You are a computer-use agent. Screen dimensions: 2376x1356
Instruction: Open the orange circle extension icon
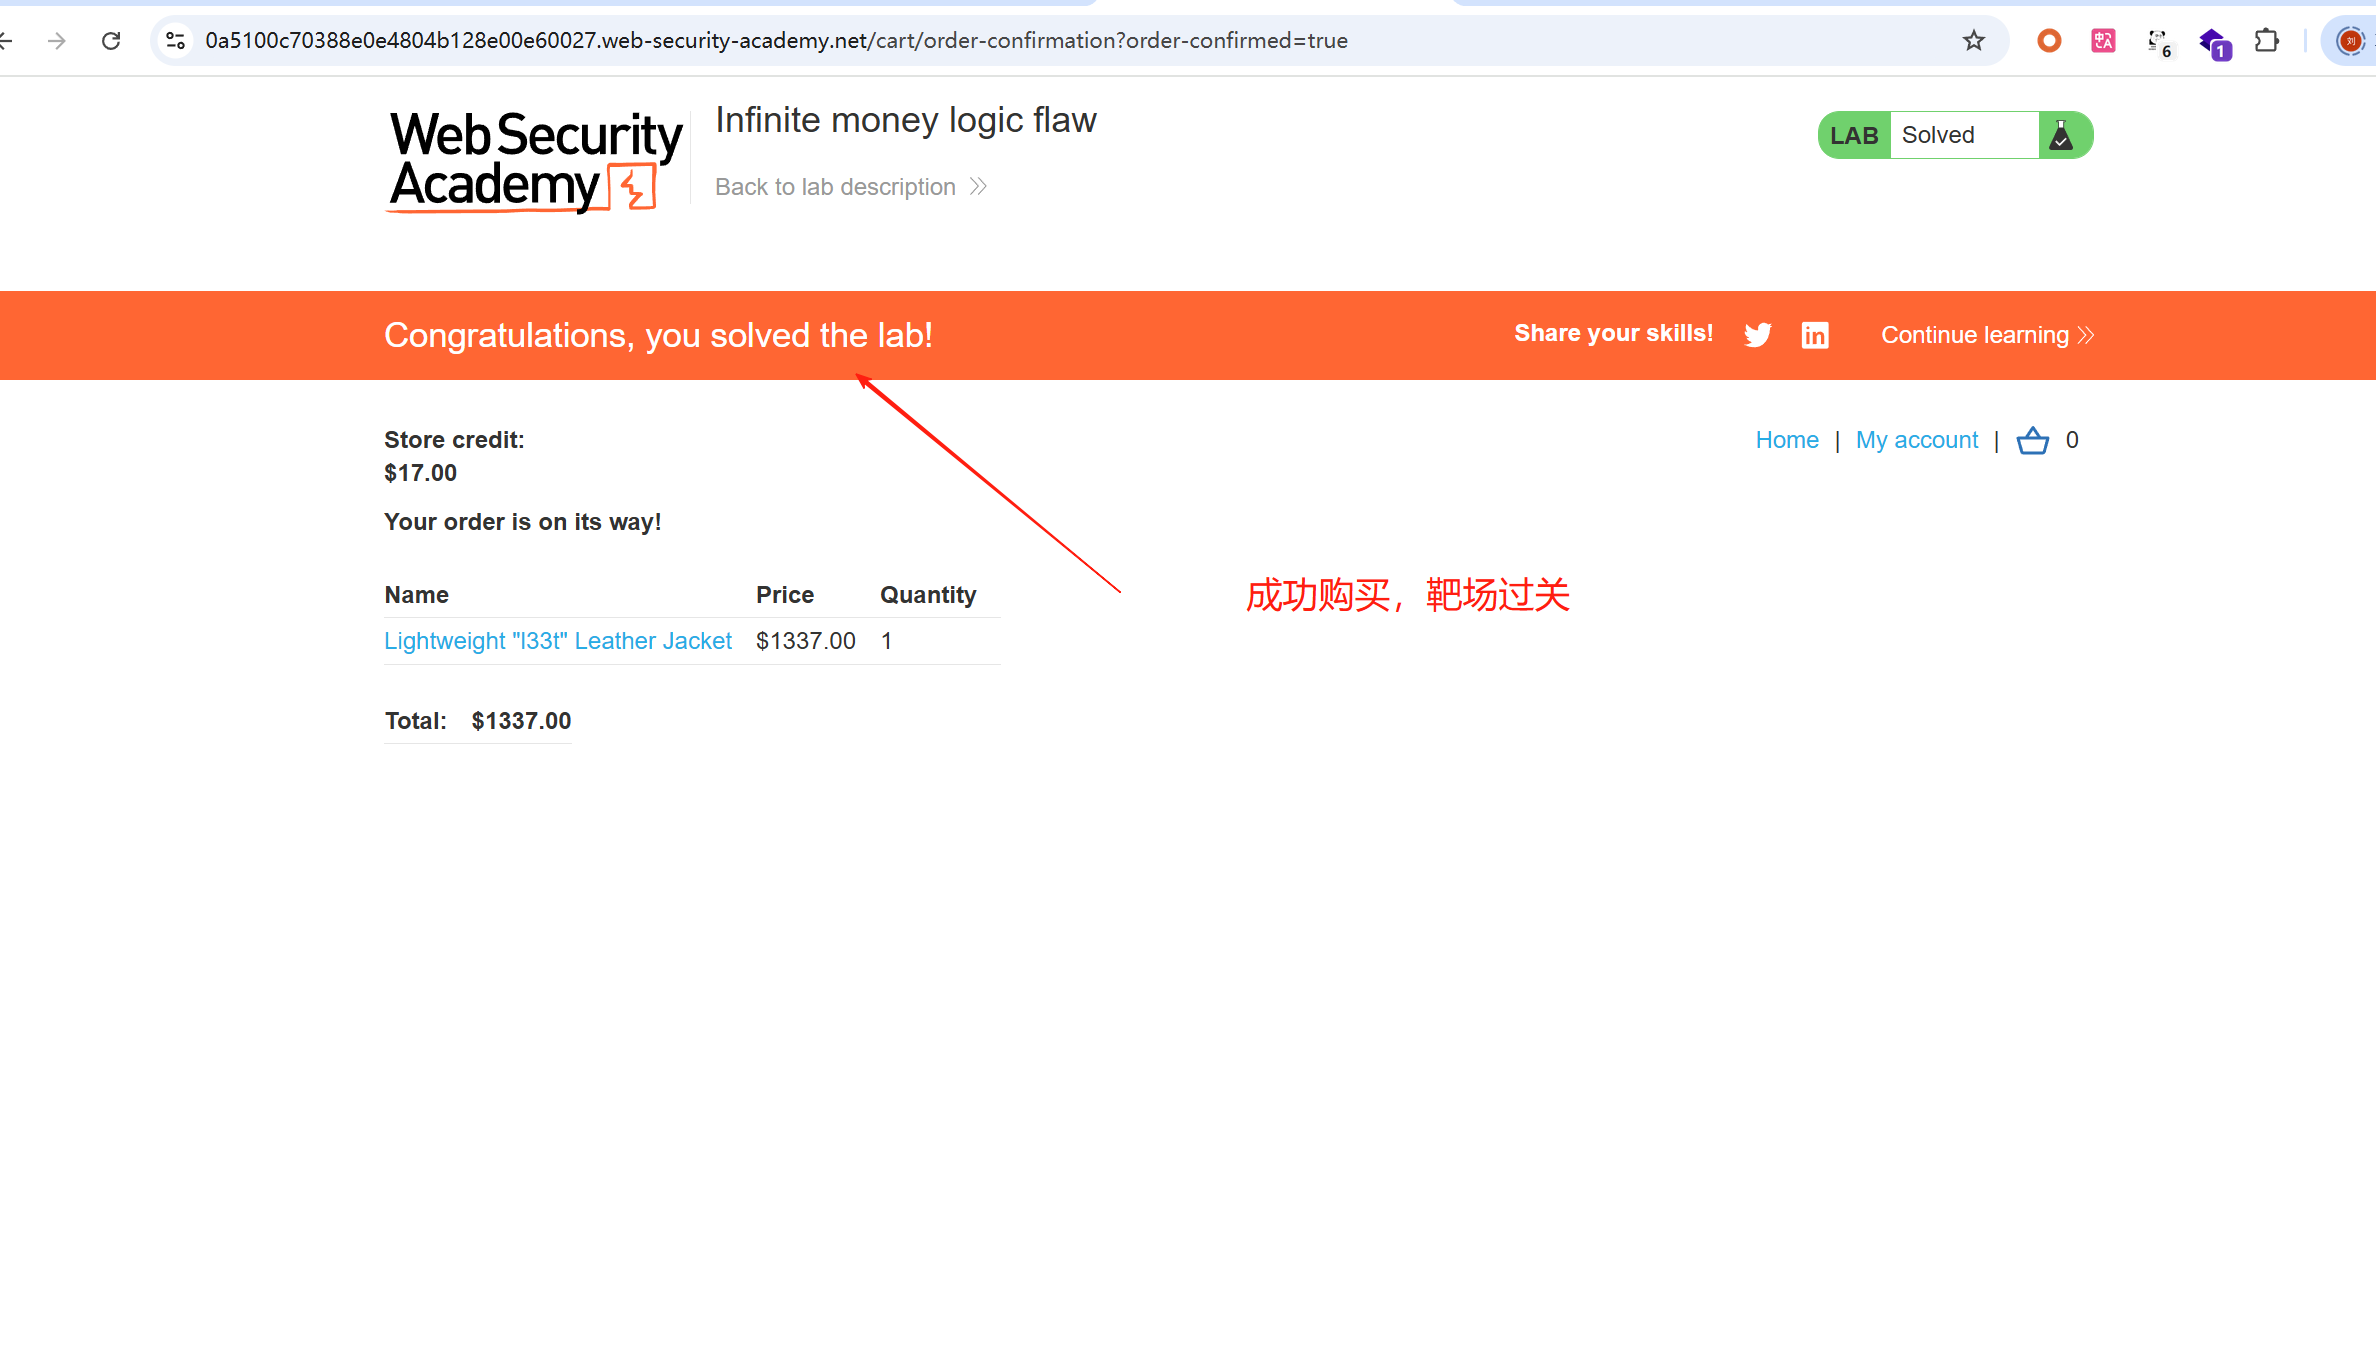(x=2049, y=40)
